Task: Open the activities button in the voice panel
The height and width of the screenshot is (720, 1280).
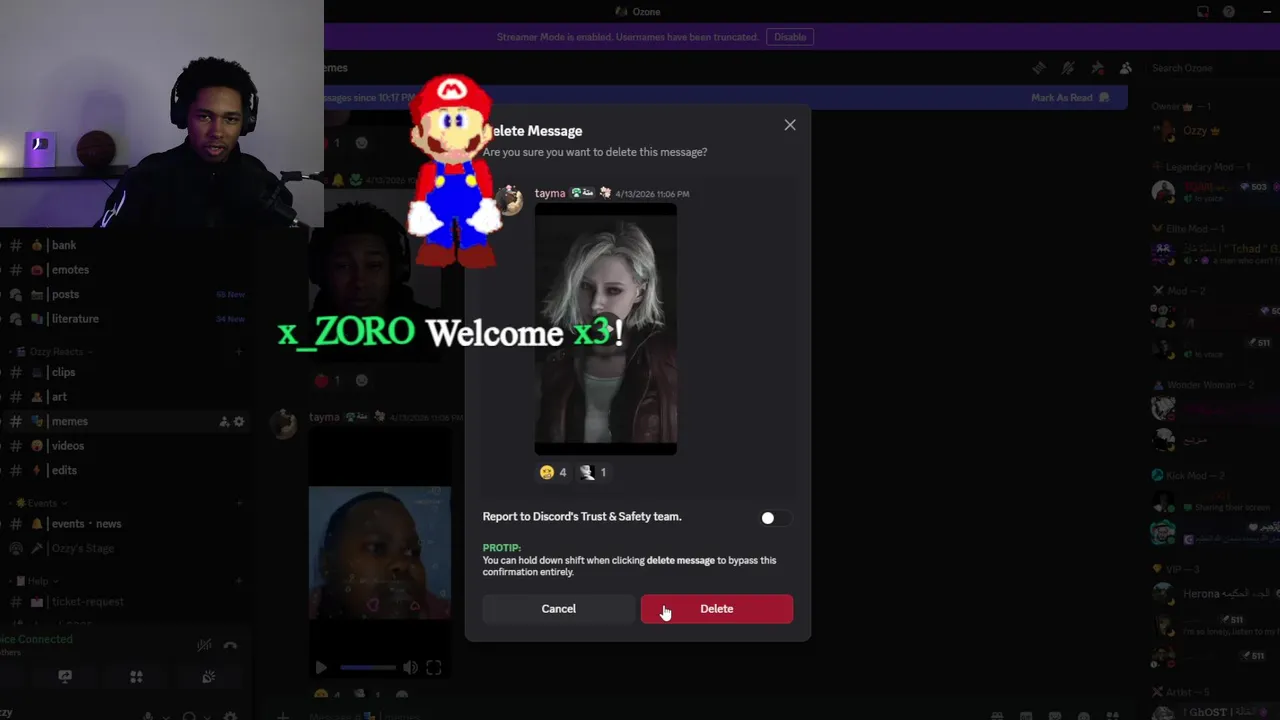Action: point(136,677)
